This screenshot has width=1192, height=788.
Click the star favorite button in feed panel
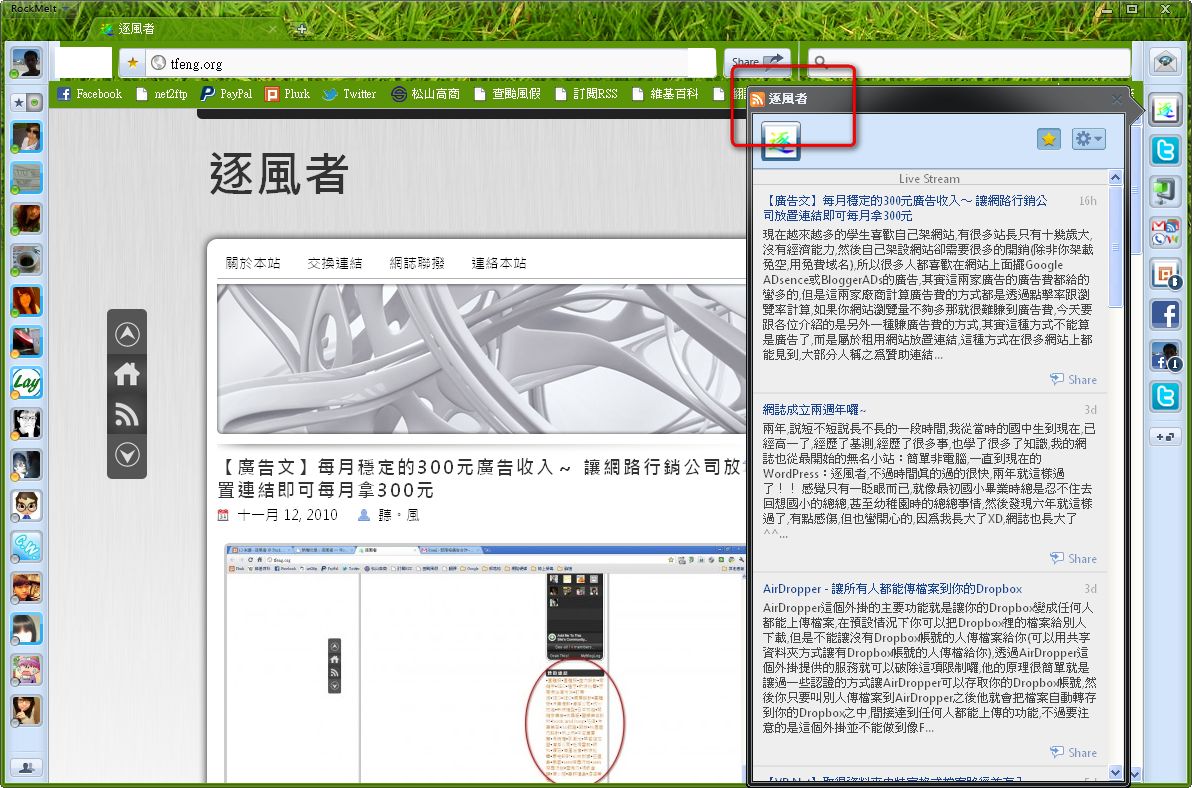click(x=1049, y=139)
